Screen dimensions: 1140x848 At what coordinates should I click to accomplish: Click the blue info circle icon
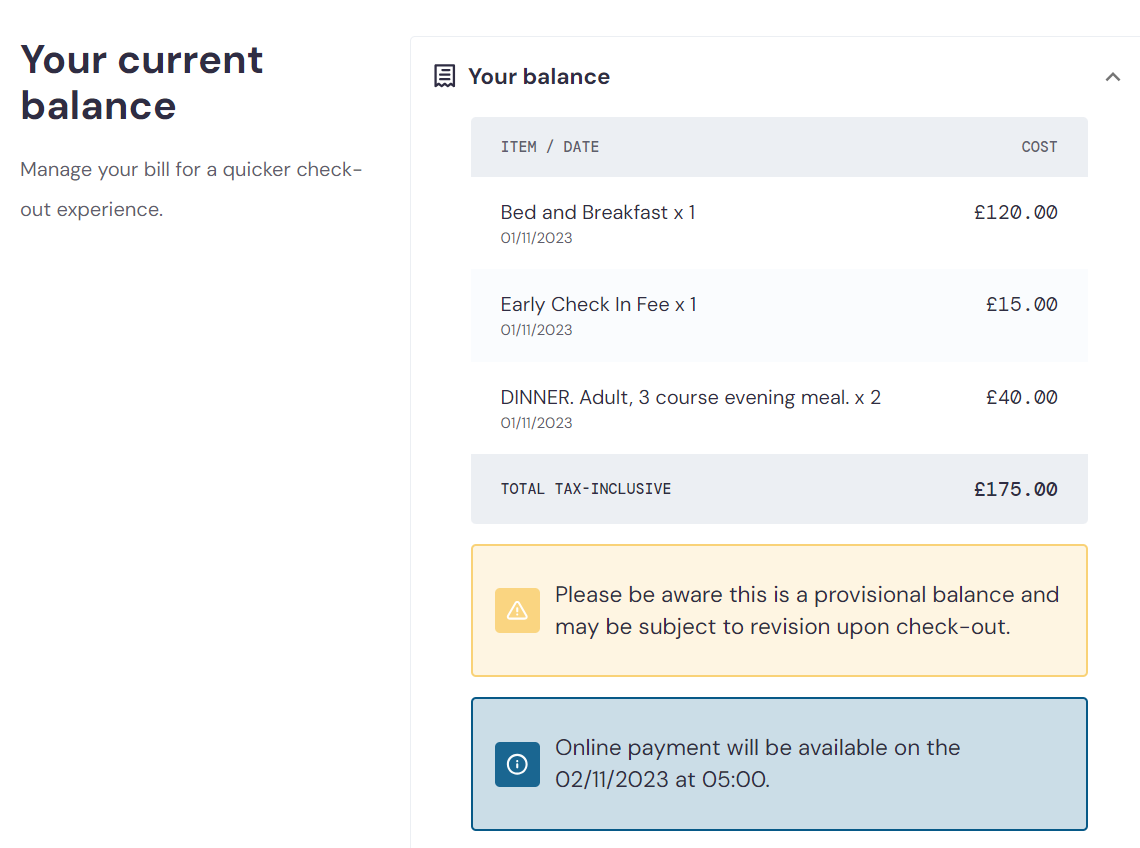(517, 764)
